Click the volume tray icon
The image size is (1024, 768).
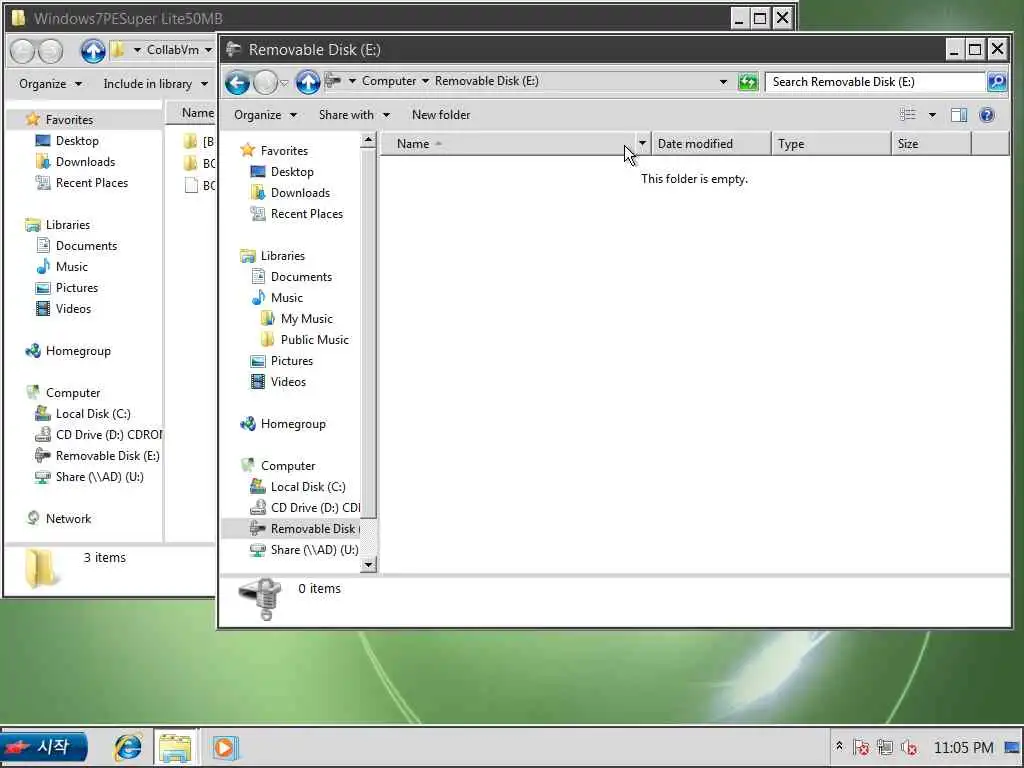tap(909, 747)
